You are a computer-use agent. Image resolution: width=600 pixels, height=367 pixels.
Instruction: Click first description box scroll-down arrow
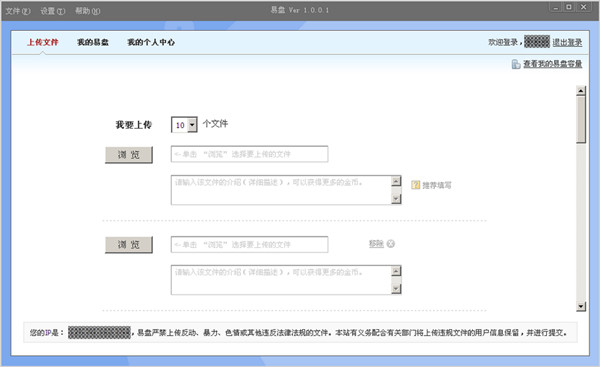(396, 198)
